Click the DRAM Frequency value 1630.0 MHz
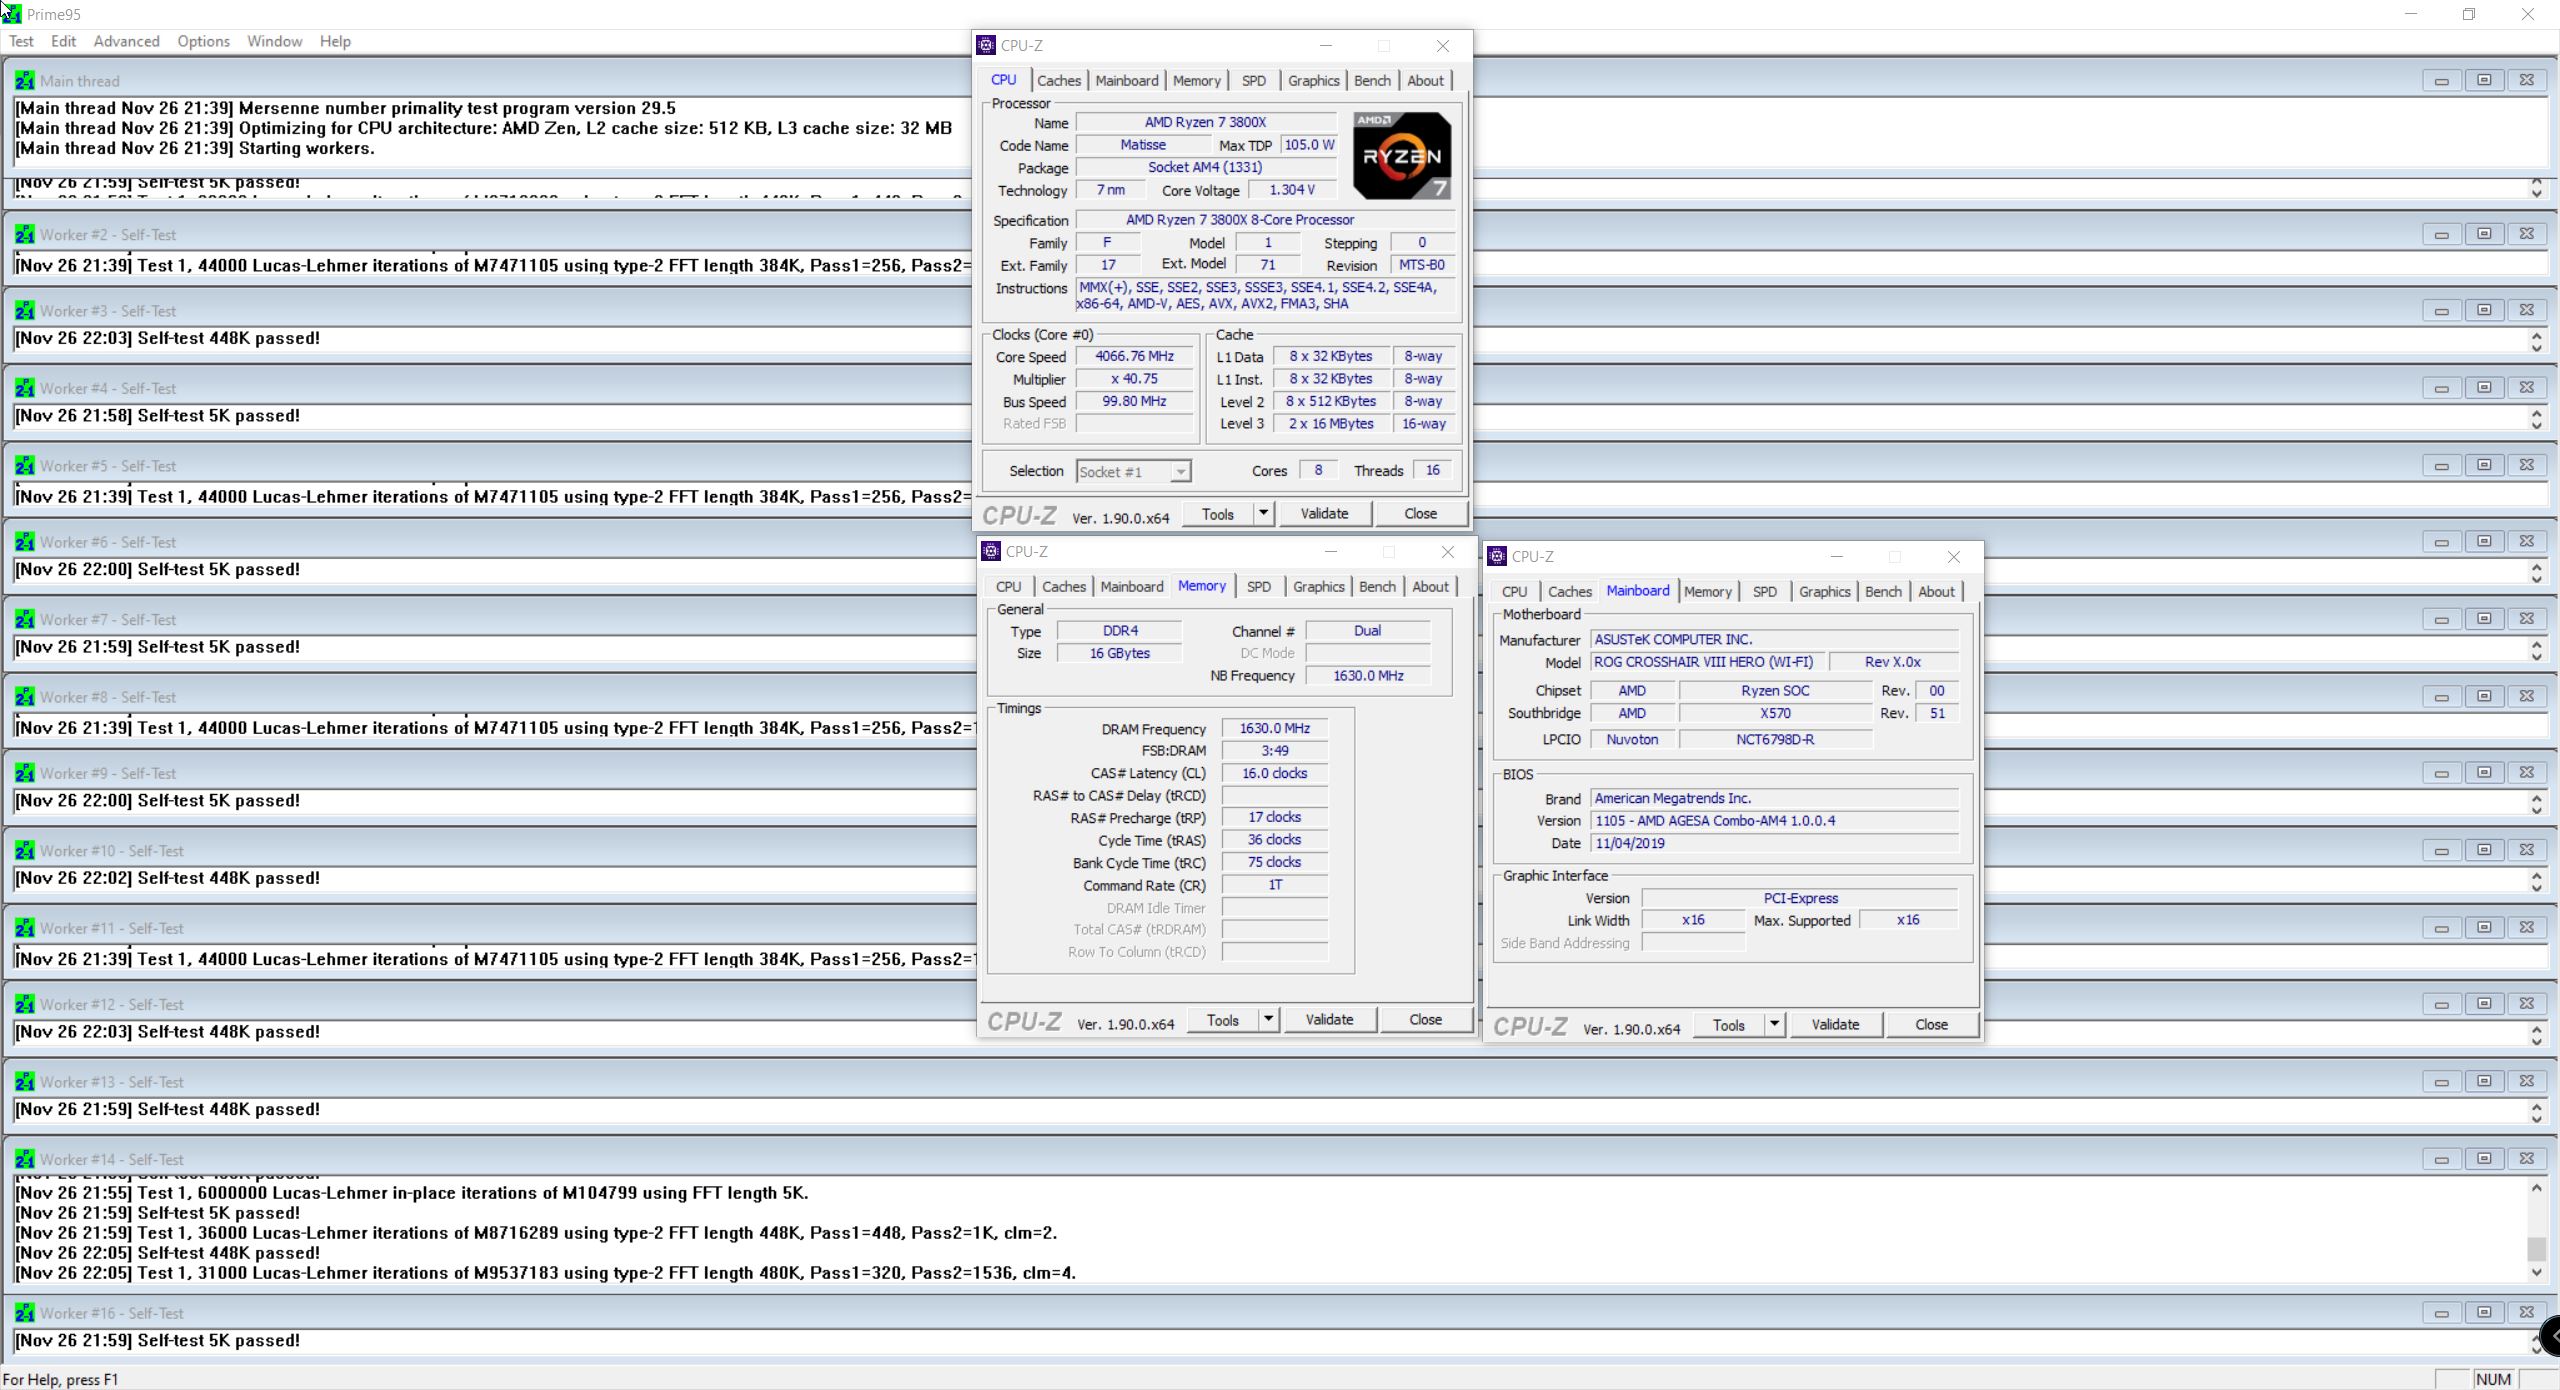The image size is (2560, 1390). pos(1274,729)
